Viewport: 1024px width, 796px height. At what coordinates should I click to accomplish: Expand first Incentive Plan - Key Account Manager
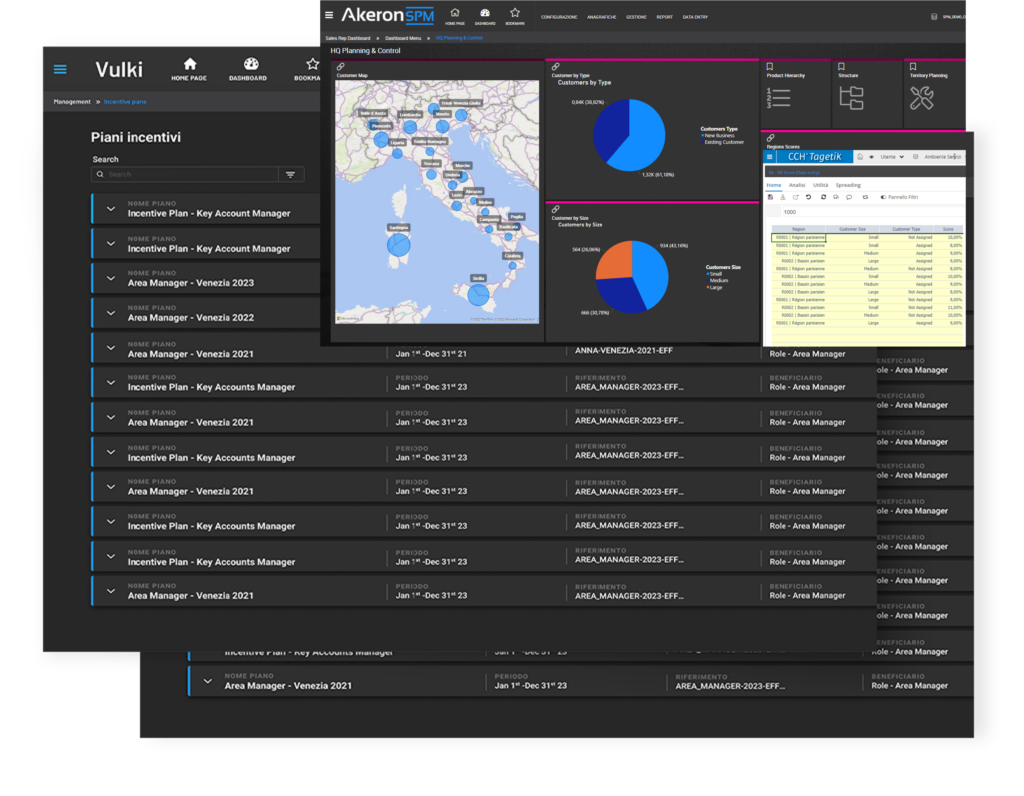[111, 209]
